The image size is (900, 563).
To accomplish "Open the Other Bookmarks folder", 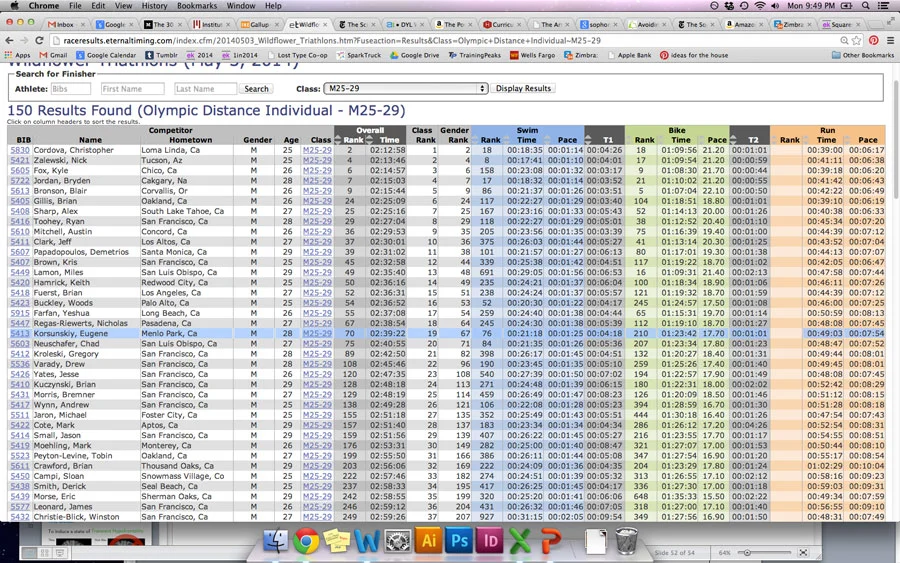I will coord(863,55).
